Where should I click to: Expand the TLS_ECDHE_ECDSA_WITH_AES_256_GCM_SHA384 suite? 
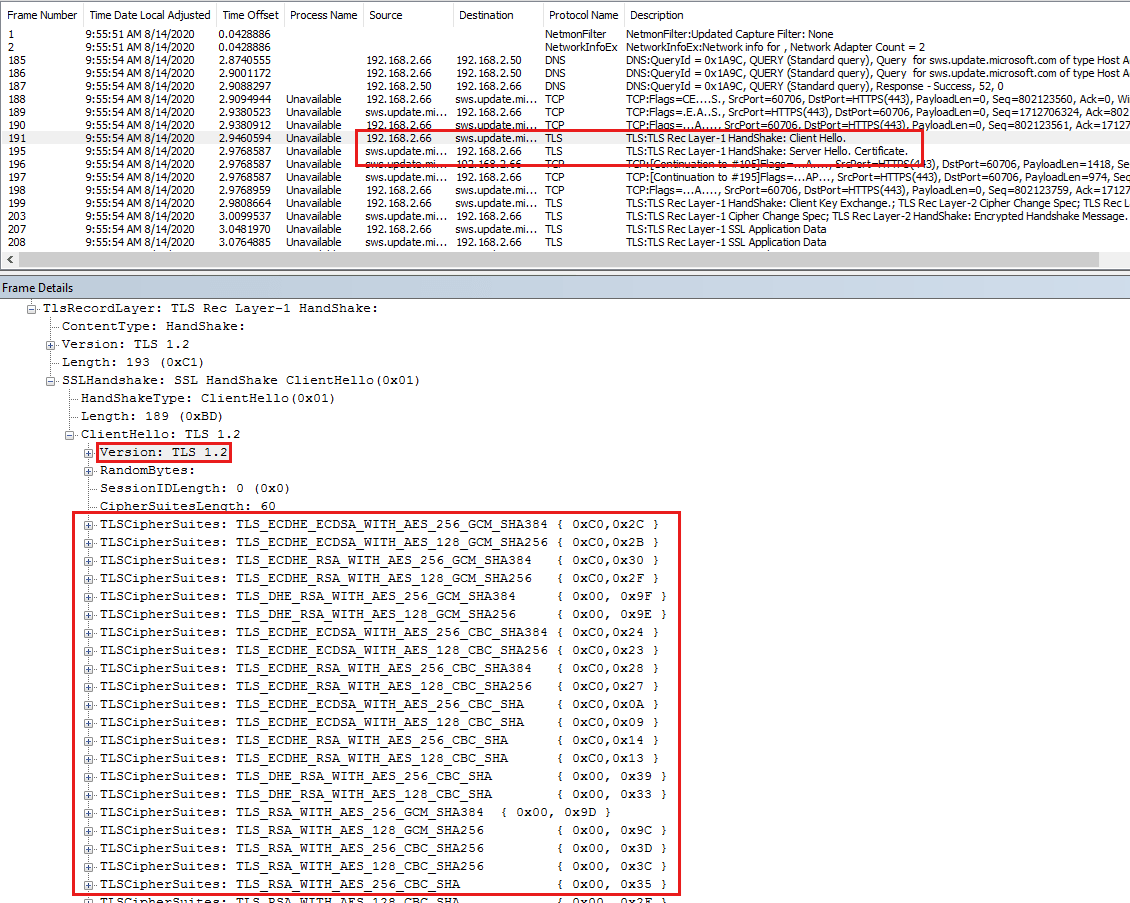tap(86, 523)
